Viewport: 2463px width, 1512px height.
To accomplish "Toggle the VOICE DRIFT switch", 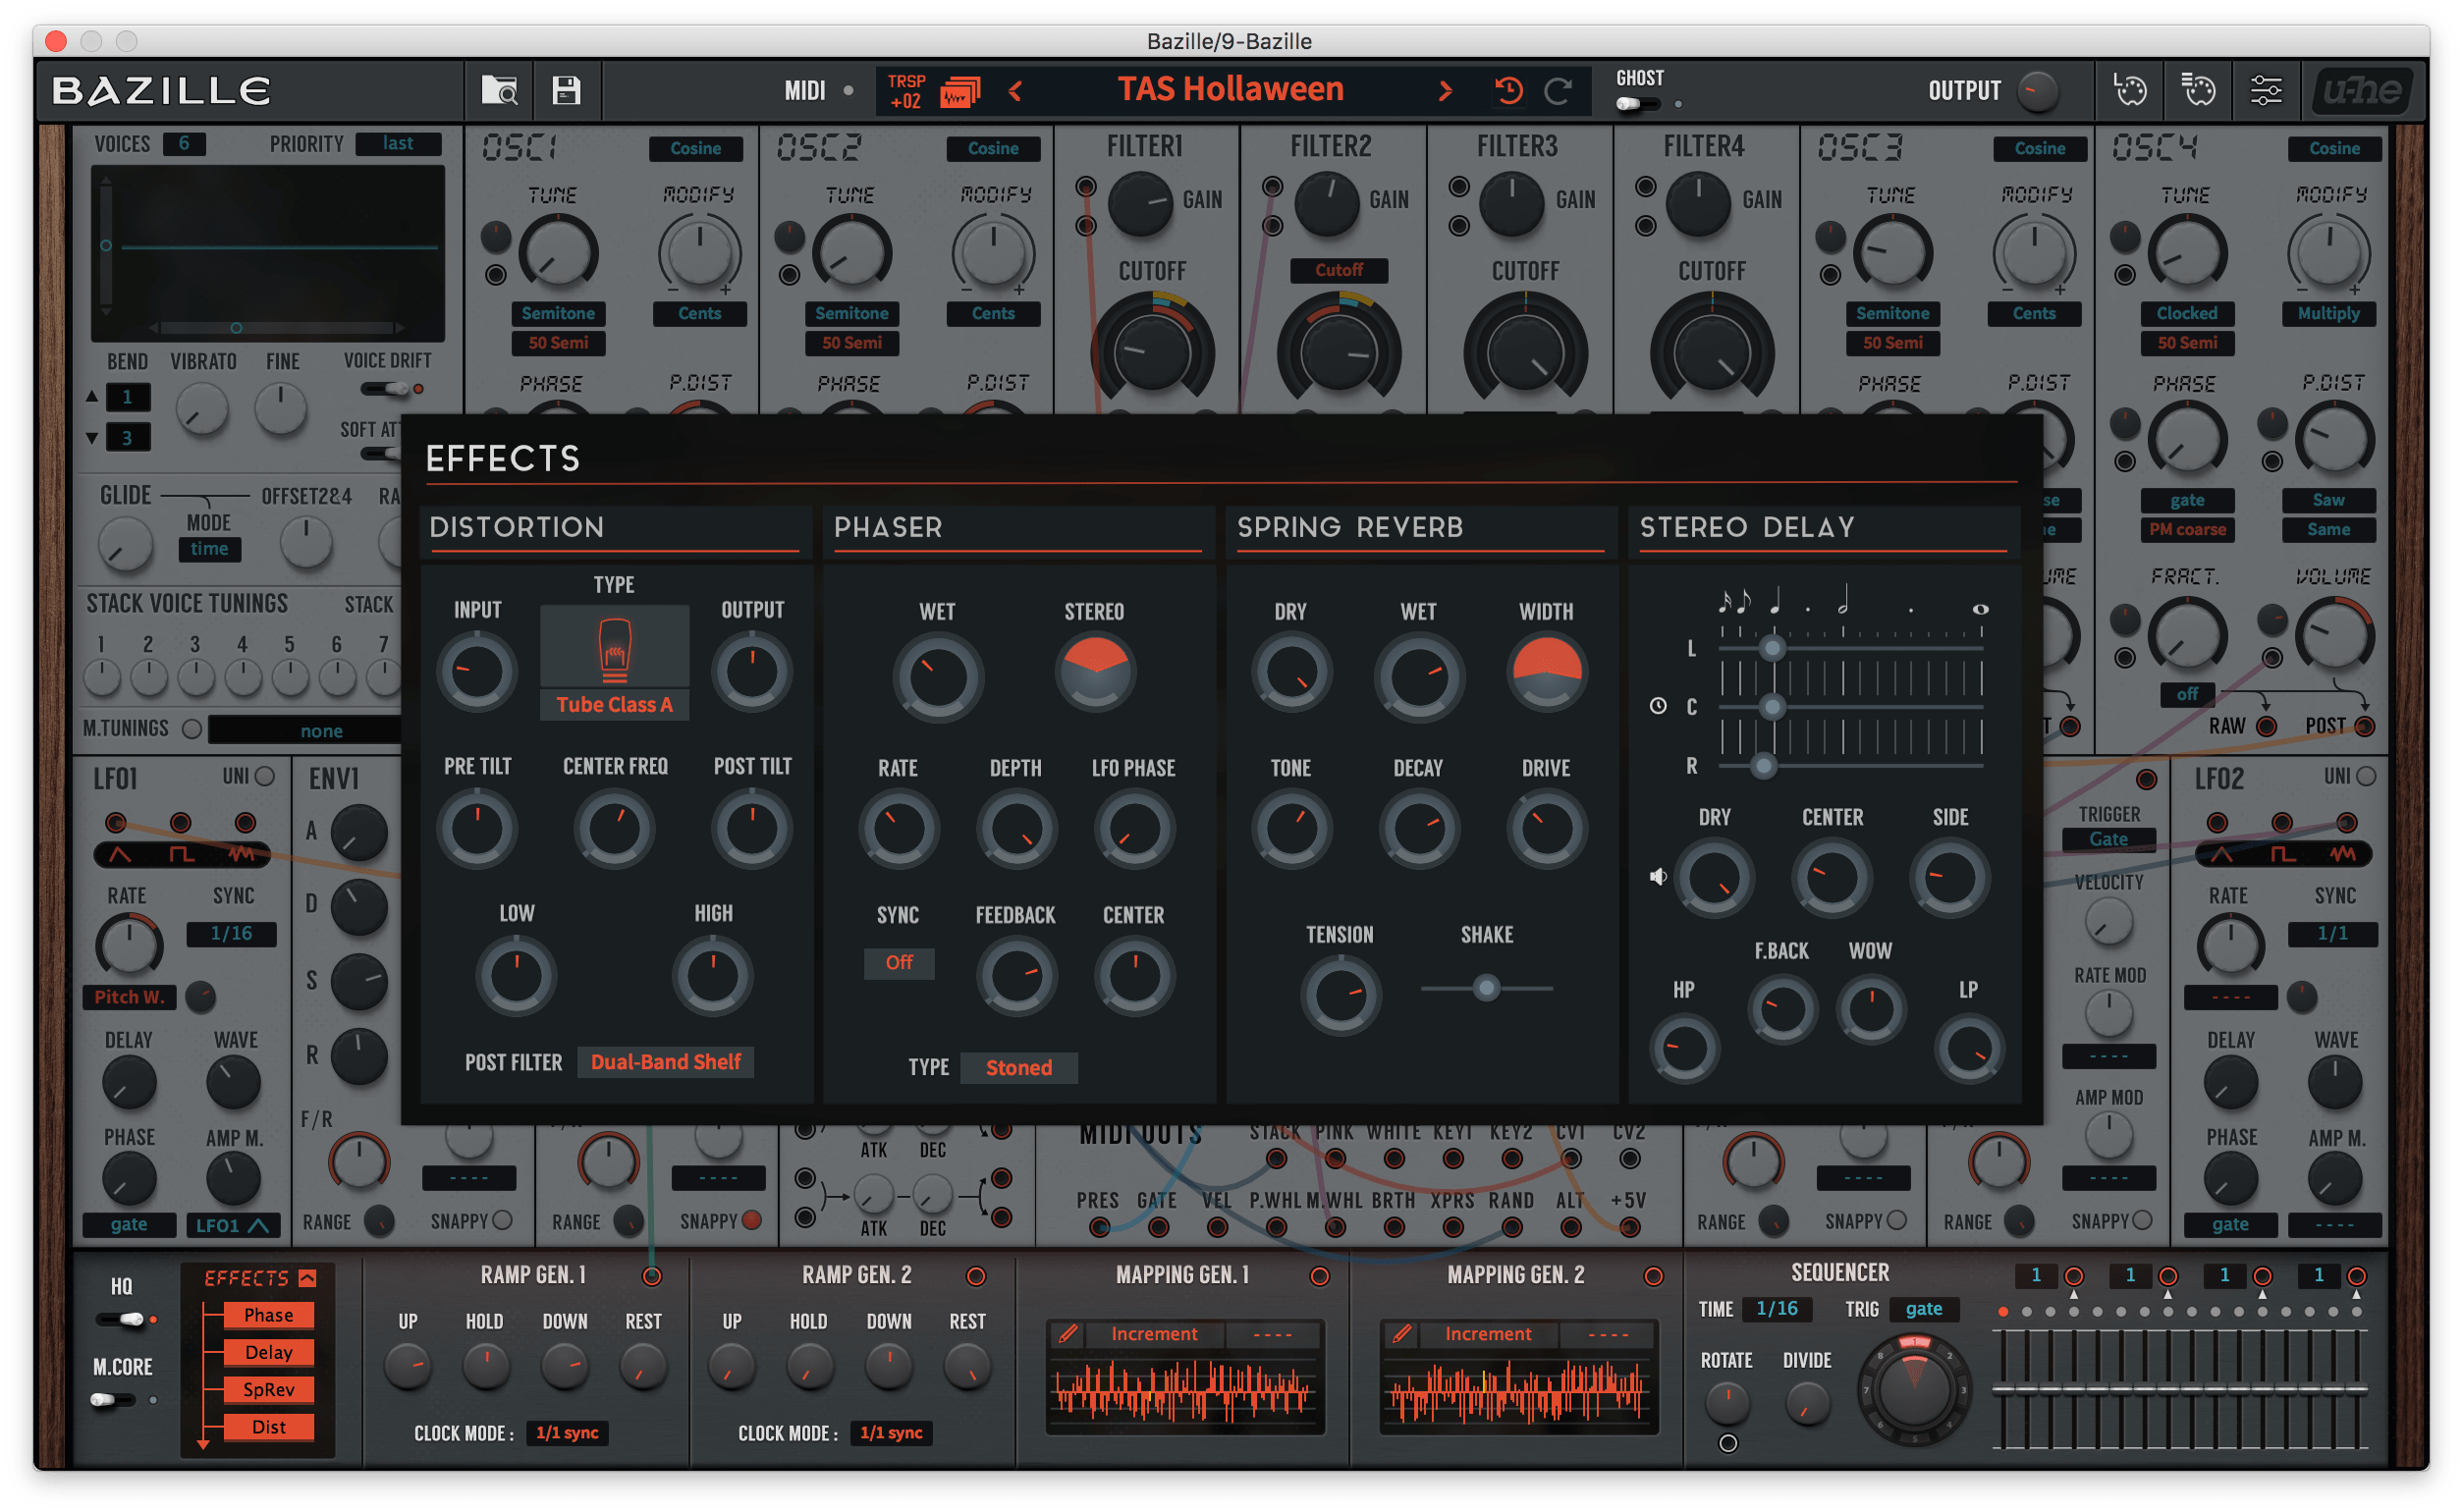I will [x=385, y=389].
